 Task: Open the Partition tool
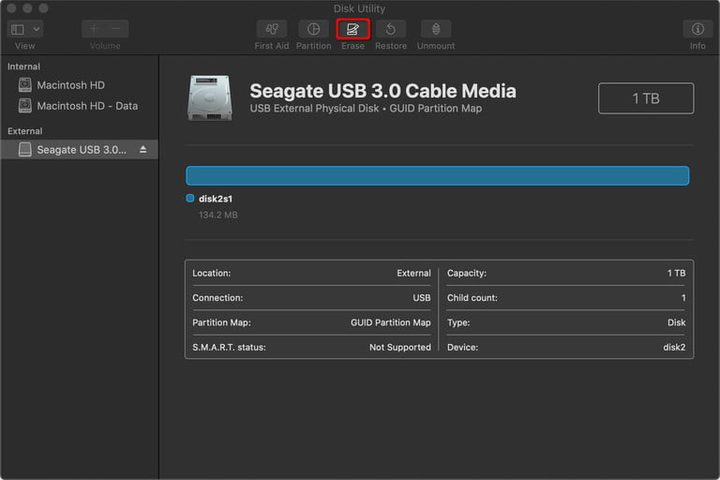[x=314, y=29]
